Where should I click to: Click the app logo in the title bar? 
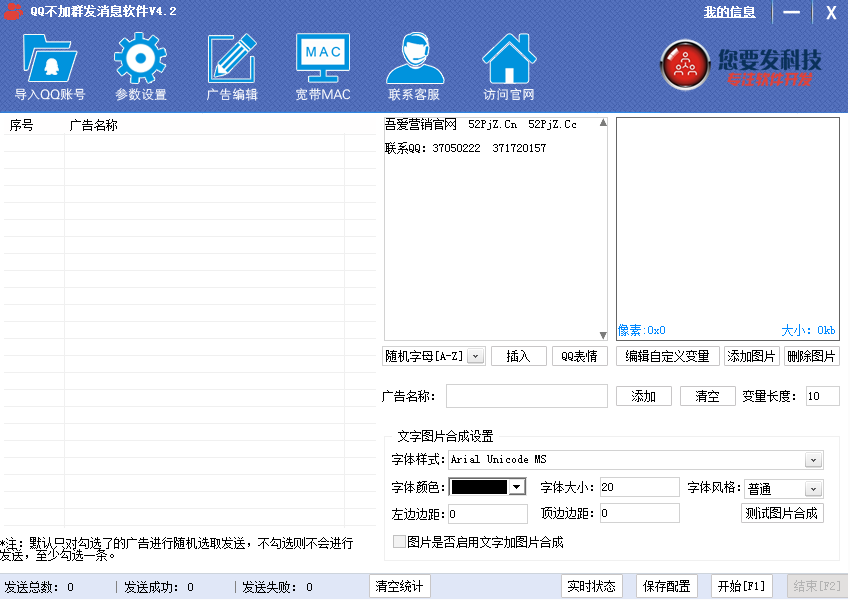[x=13, y=12]
